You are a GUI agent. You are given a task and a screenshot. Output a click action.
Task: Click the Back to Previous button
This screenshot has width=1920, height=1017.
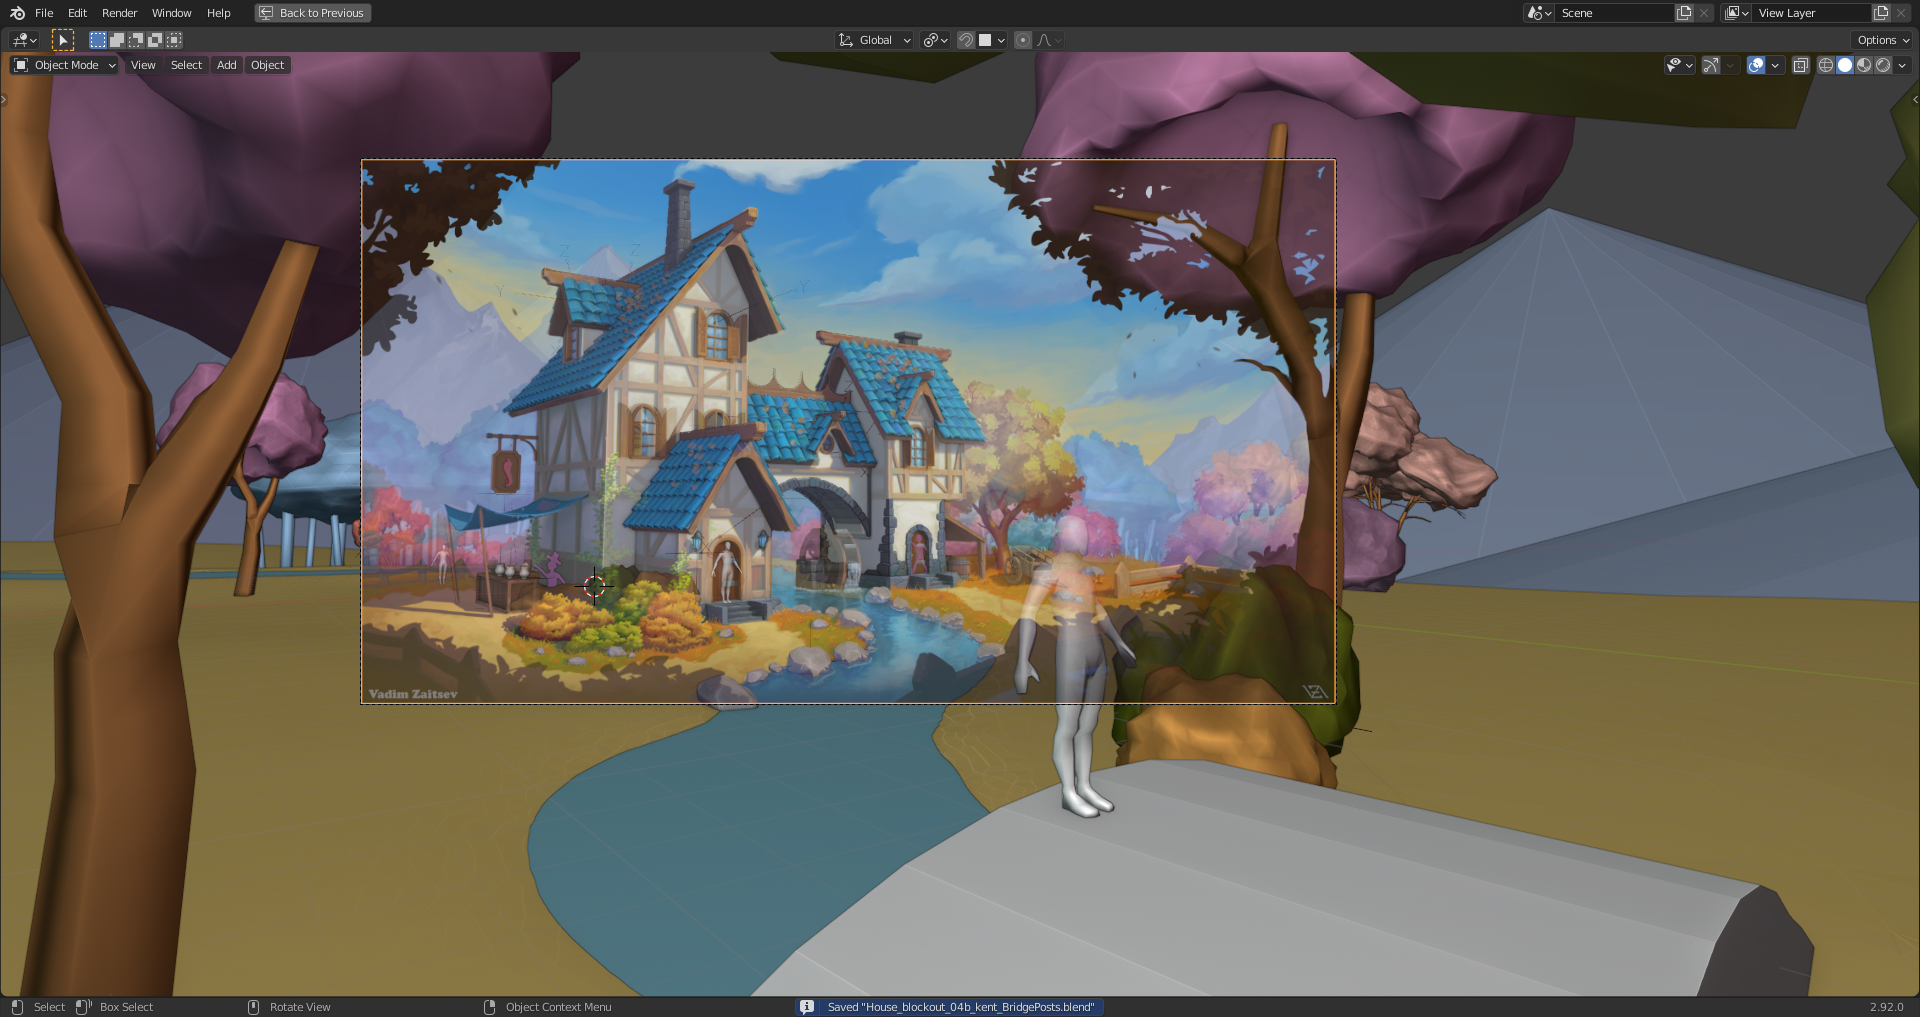point(313,13)
